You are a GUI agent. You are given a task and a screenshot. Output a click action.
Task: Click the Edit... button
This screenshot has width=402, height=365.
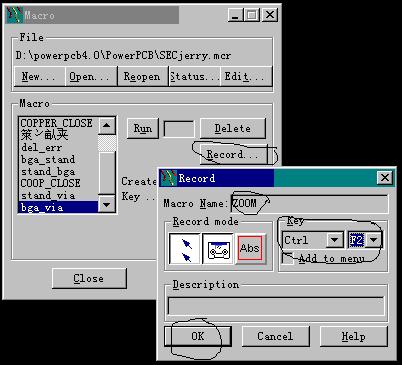click(x=246, y=77)
